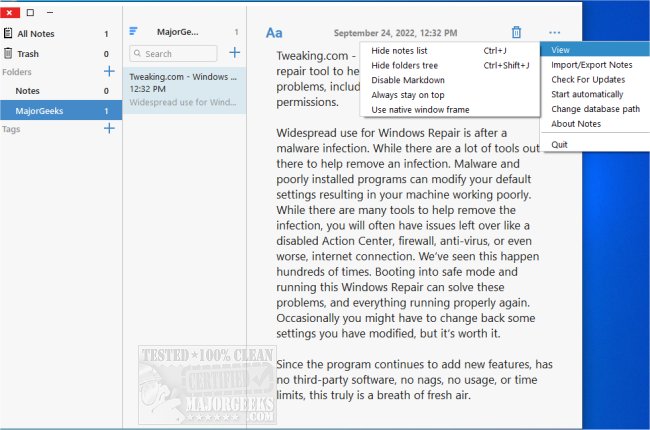Add a new folder with plus icon
This screenshot has height=430, width=650.
click(109, 71)
